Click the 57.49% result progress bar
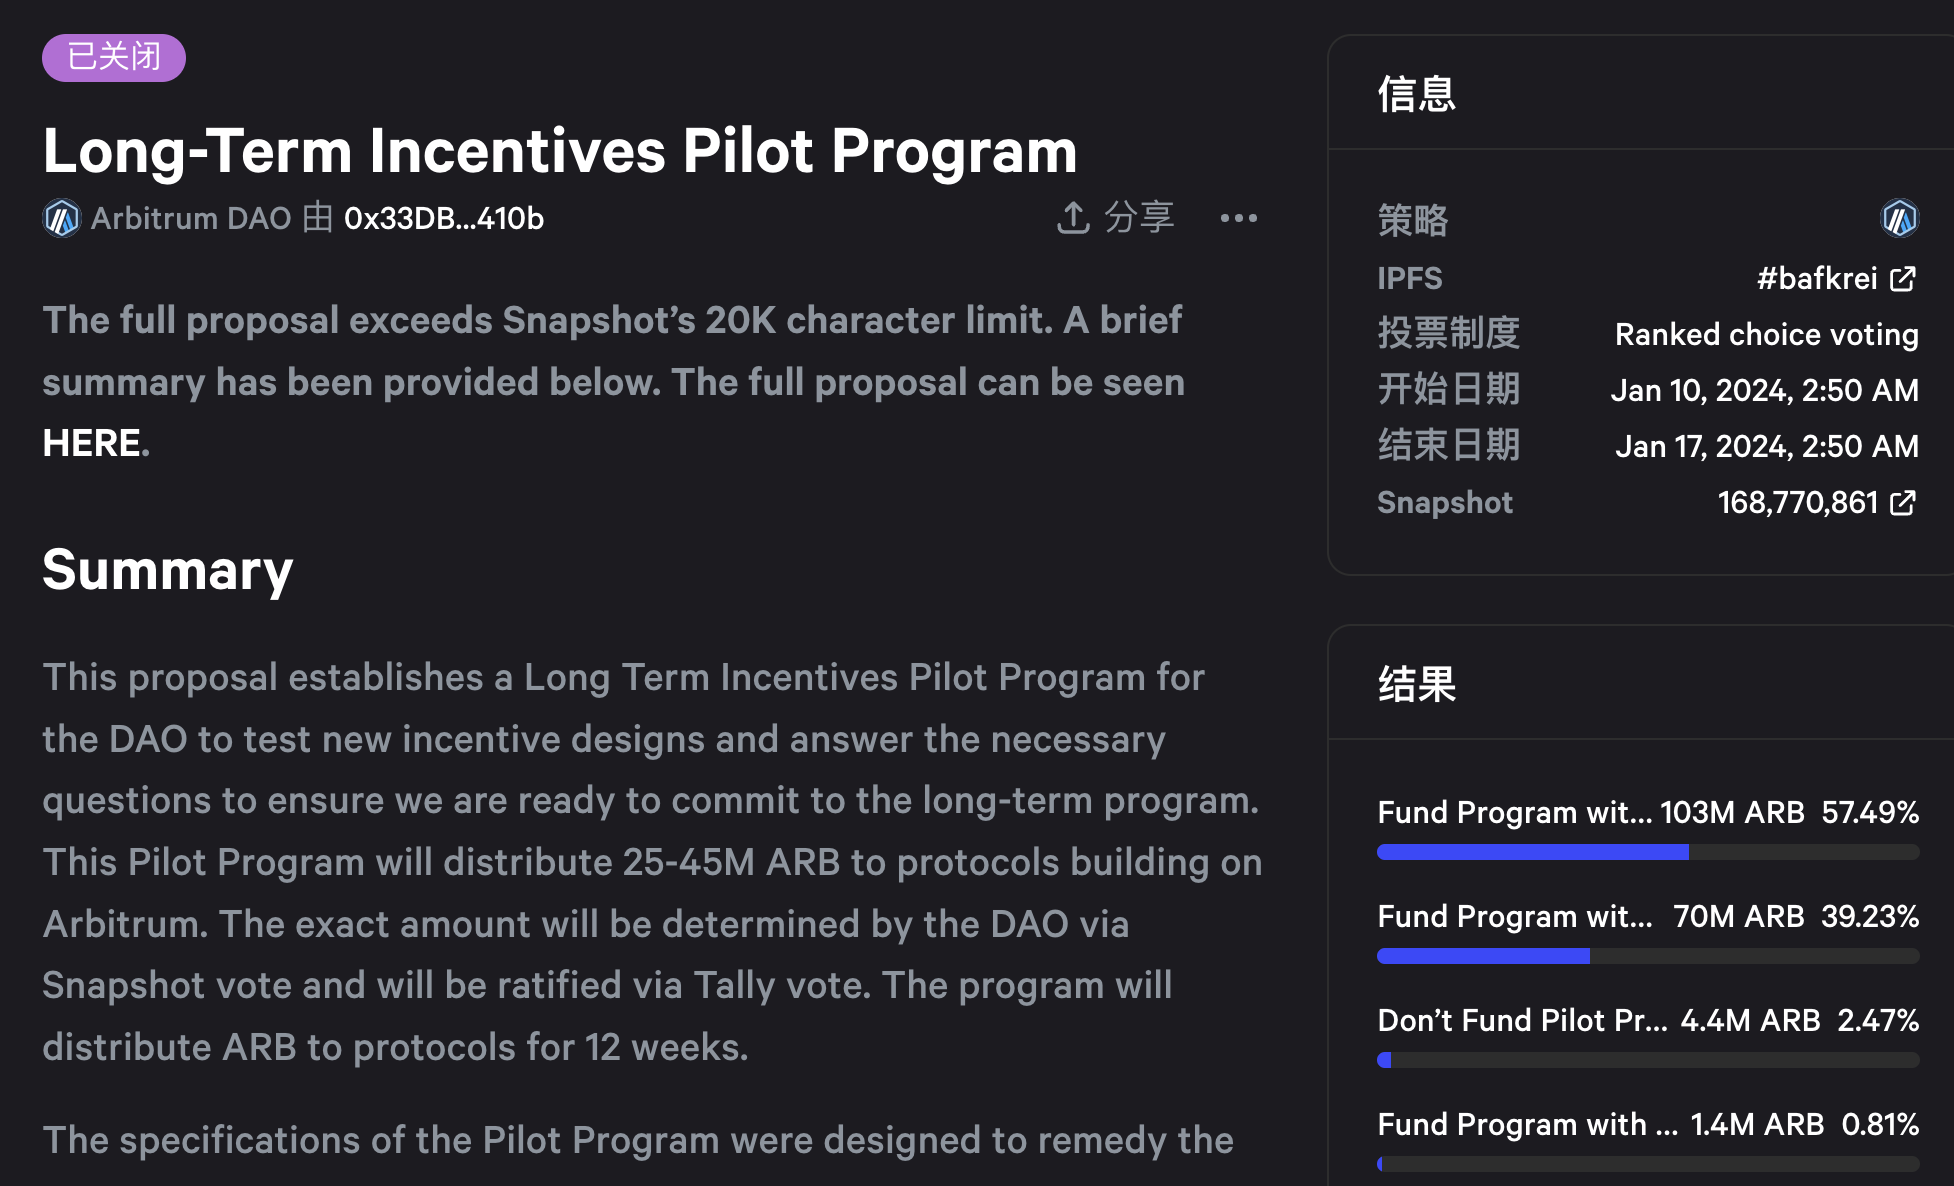Screen dimensions: 1954x1186 [x=1648, y=852]
